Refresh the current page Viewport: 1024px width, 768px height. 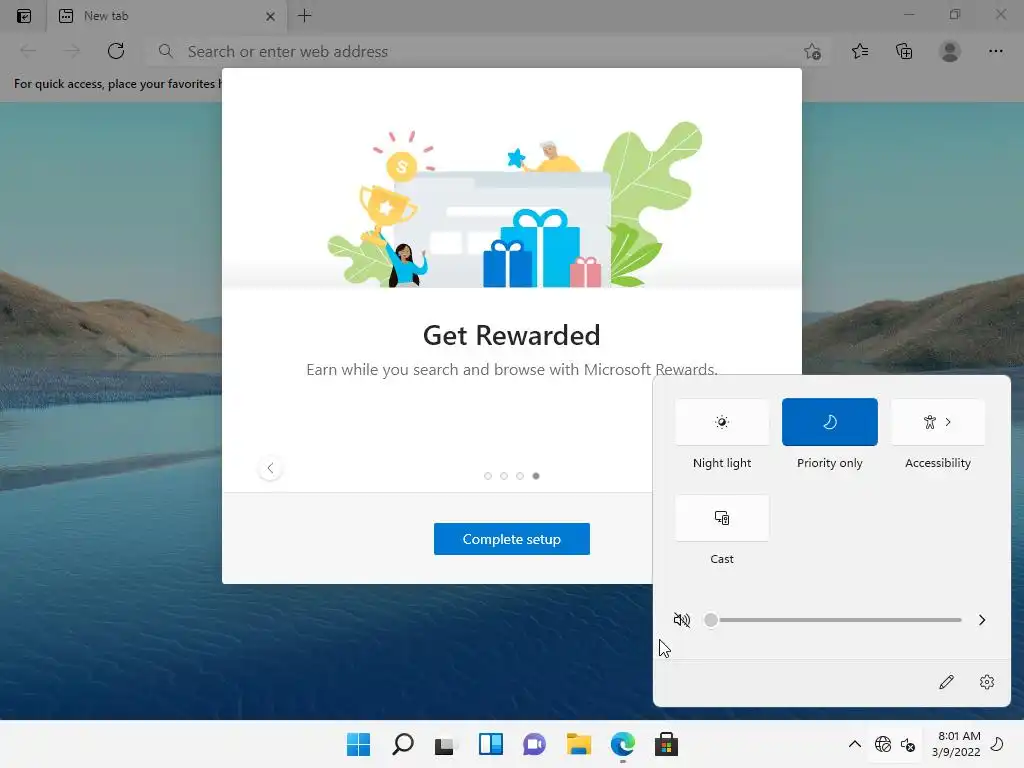pyautogui.click(x=116, y=51)
